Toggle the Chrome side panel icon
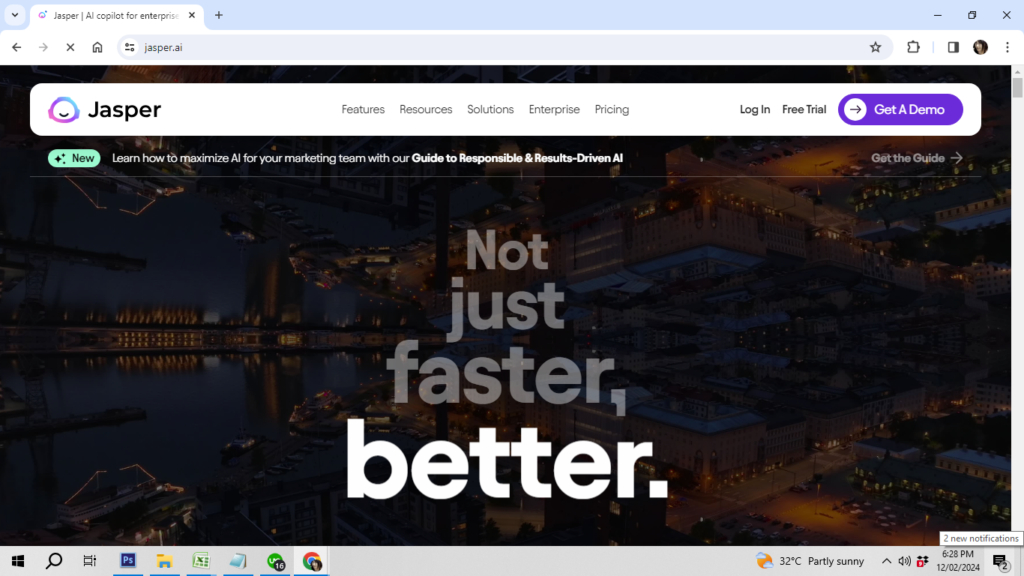Screen dimensions: 1024x576 [953, 47]
